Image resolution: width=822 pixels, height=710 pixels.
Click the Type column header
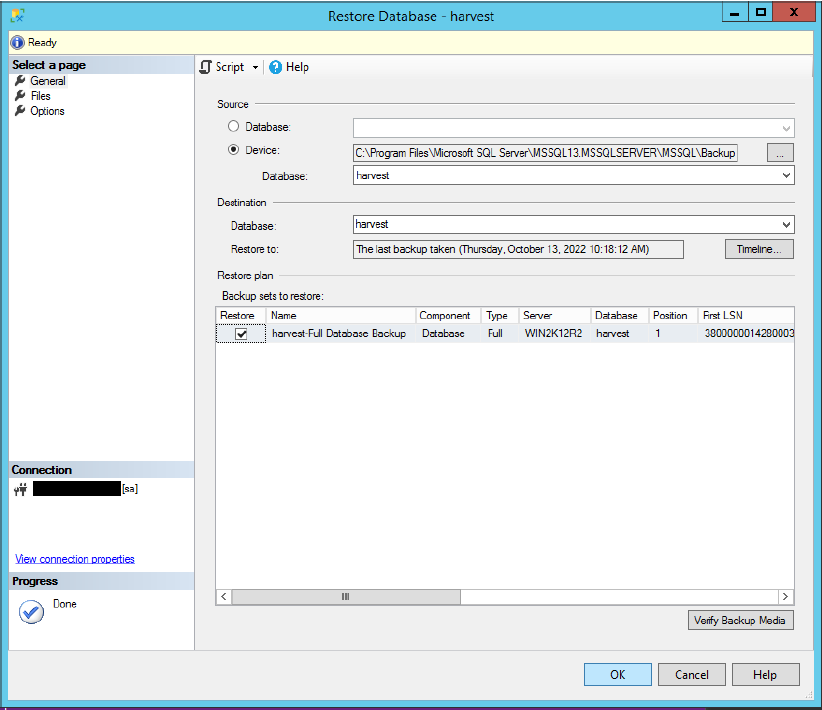[500, 315]
